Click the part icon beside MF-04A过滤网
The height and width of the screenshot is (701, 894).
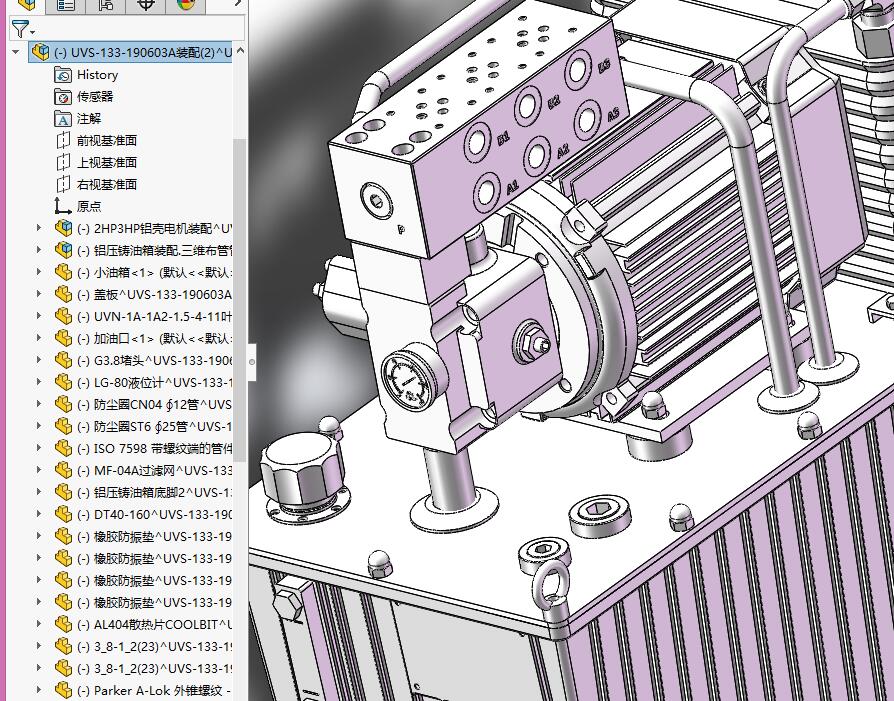(x=63, y=470)
